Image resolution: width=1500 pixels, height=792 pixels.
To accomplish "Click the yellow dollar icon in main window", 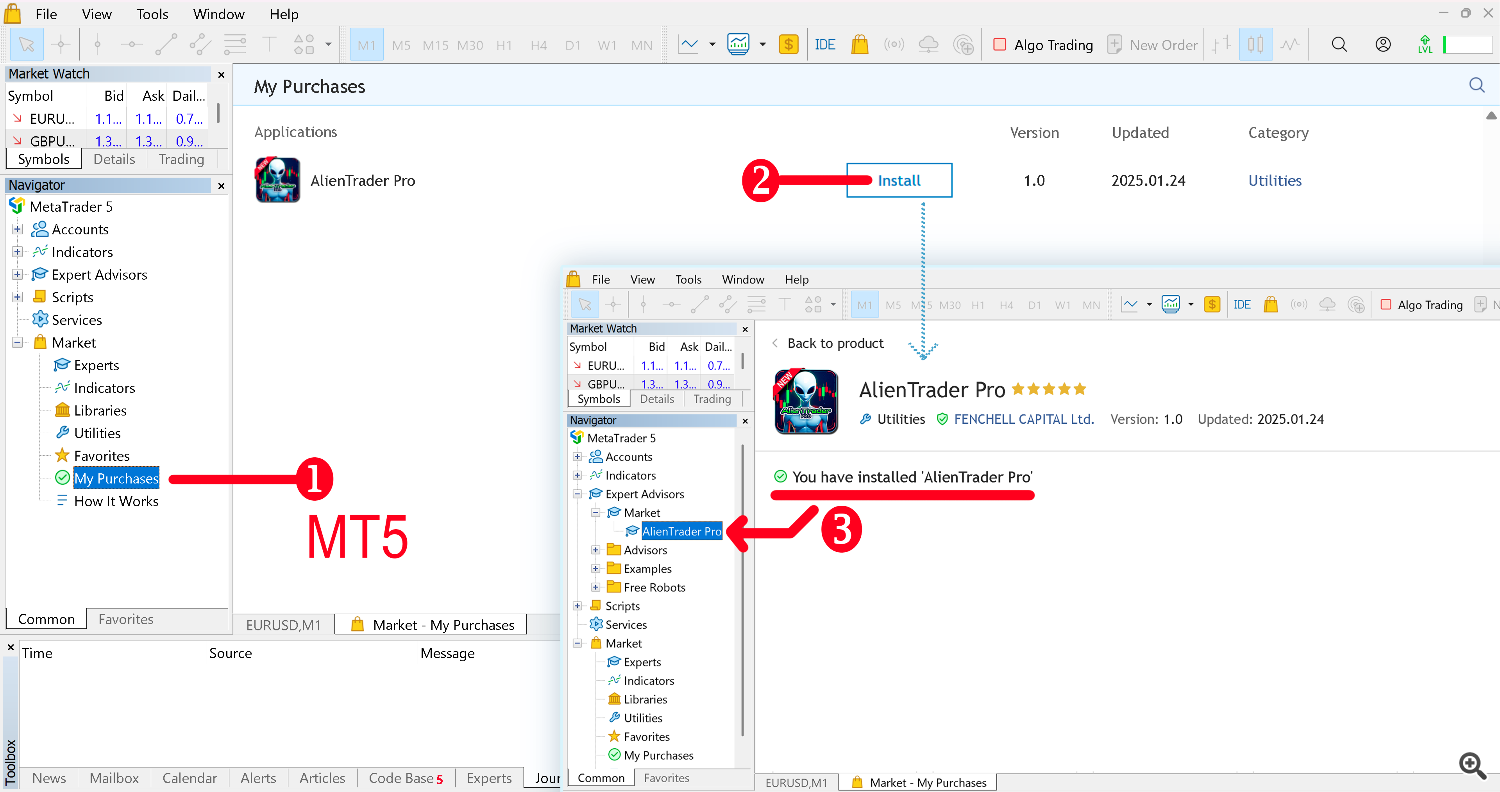I will (789, 44).
